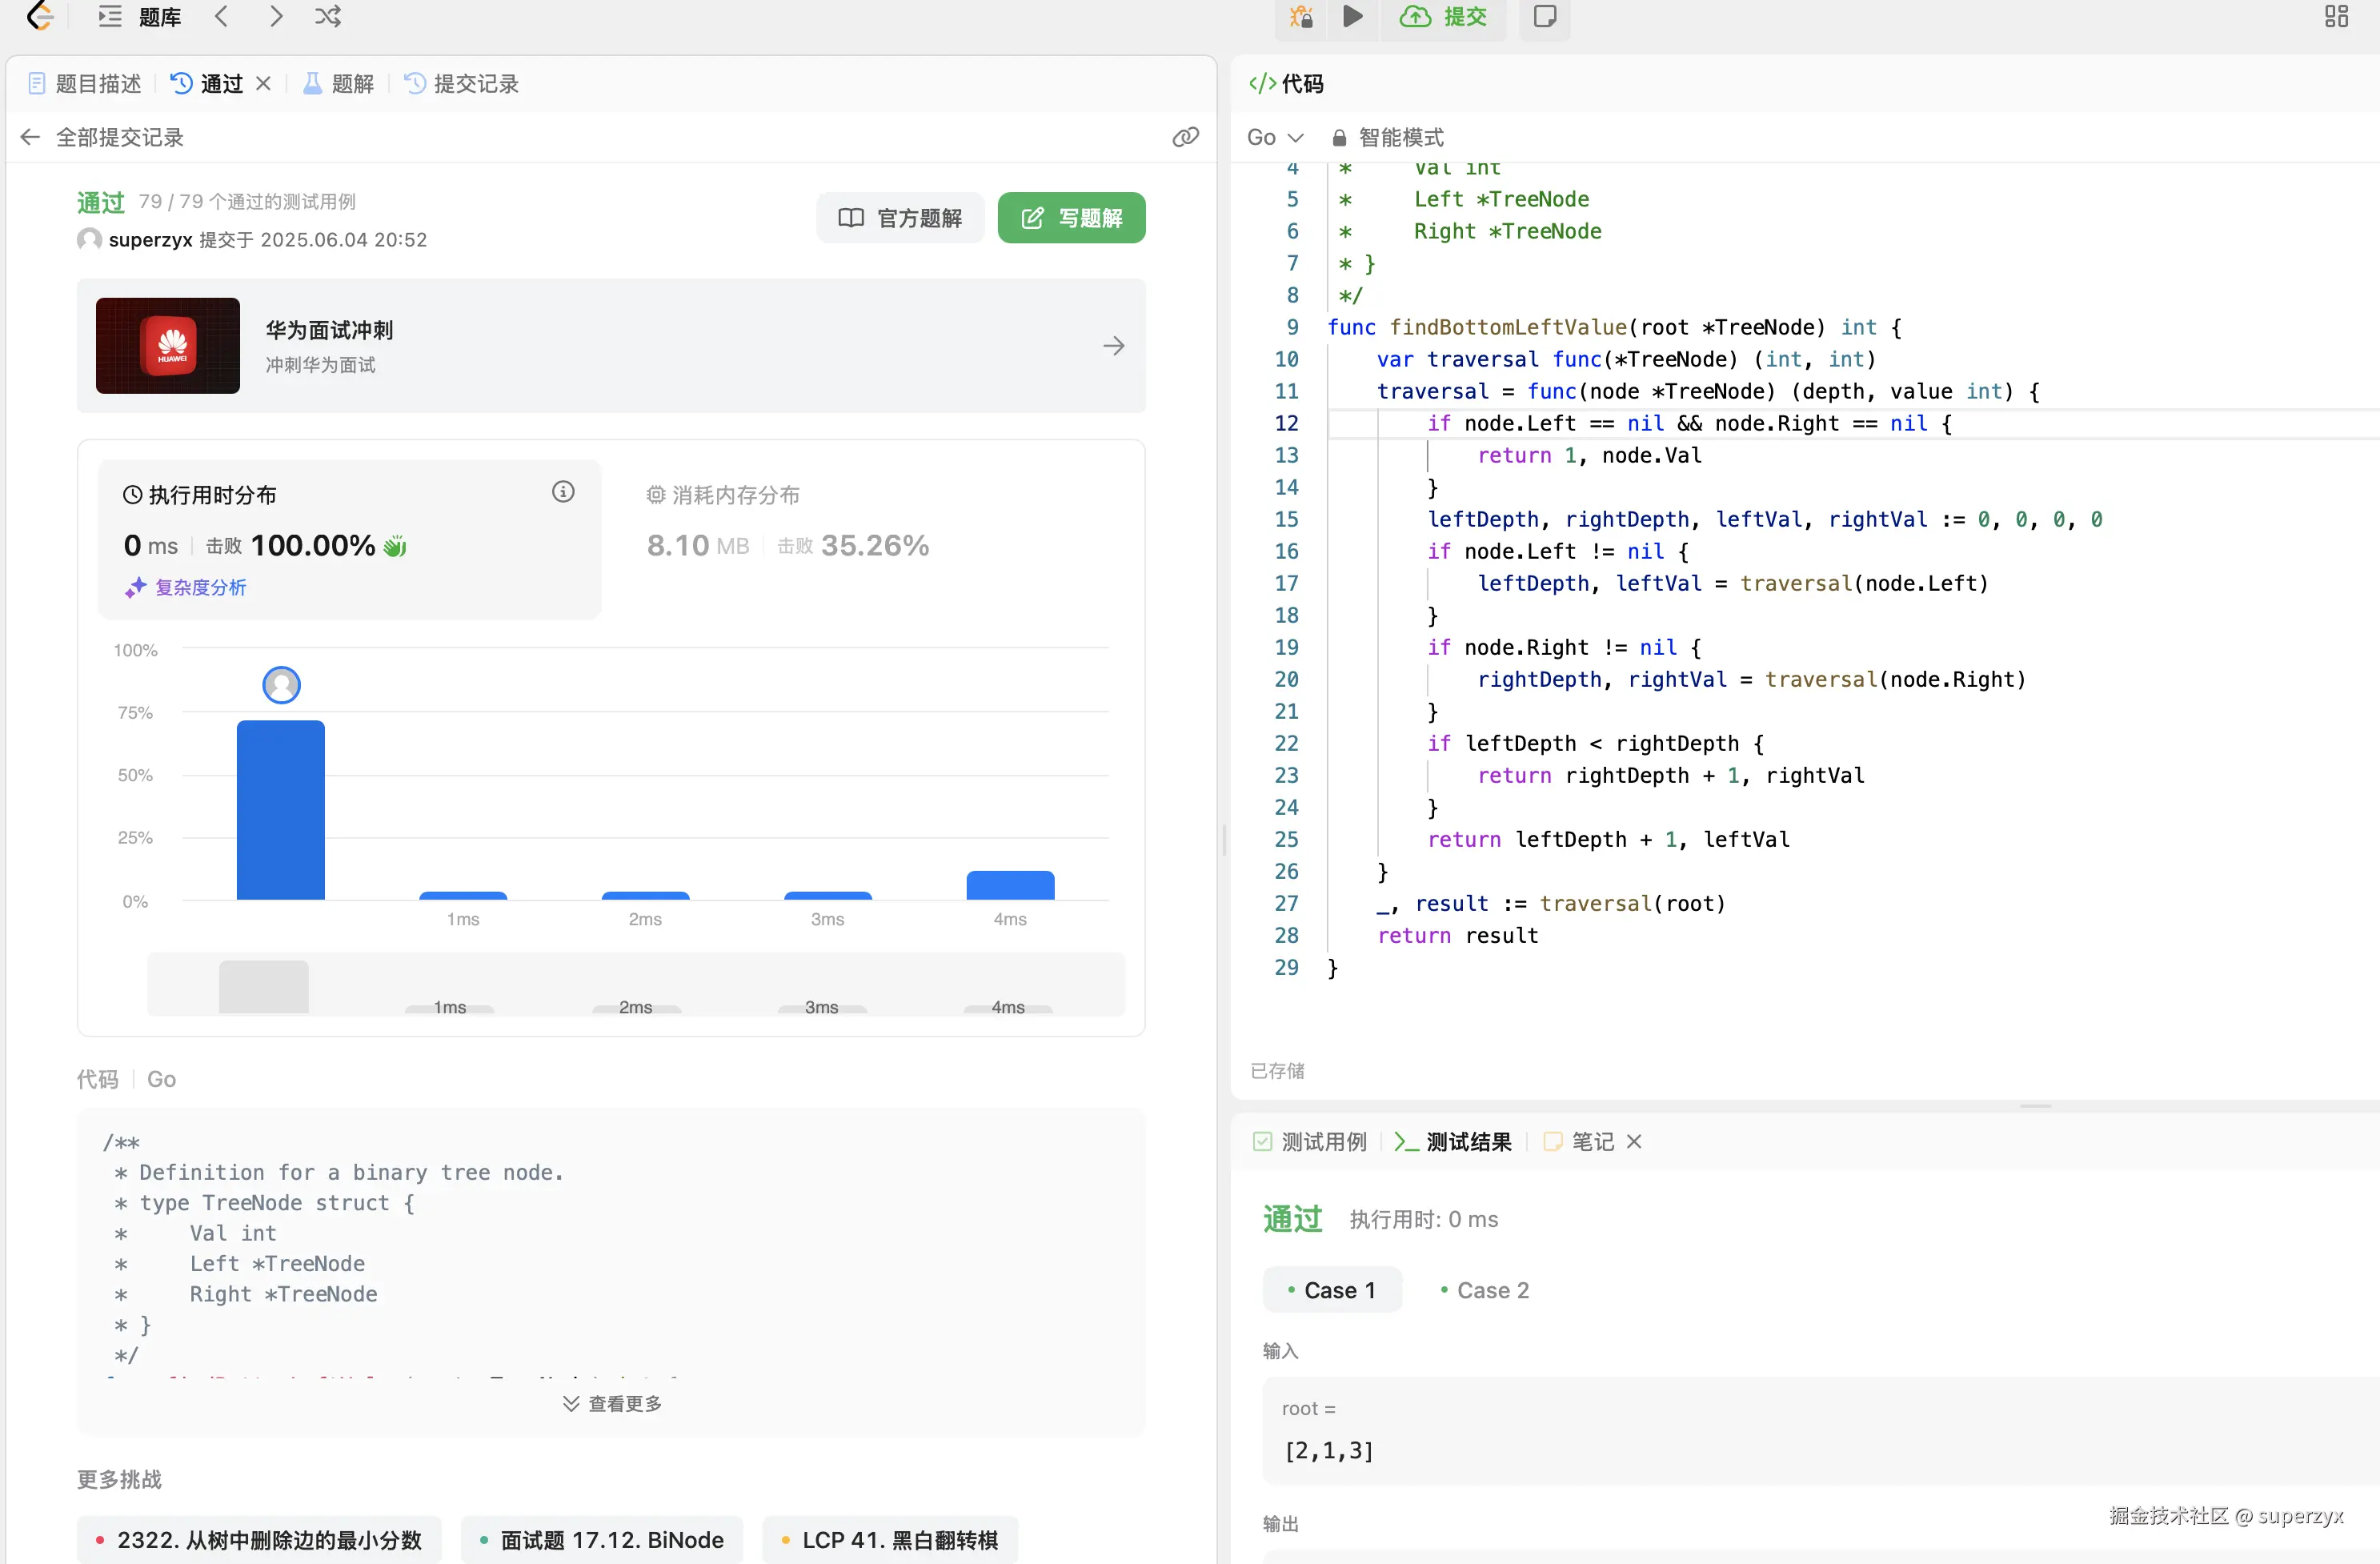Open the 华为面试冲刺 banner arrow

[x=1113, y=346]
